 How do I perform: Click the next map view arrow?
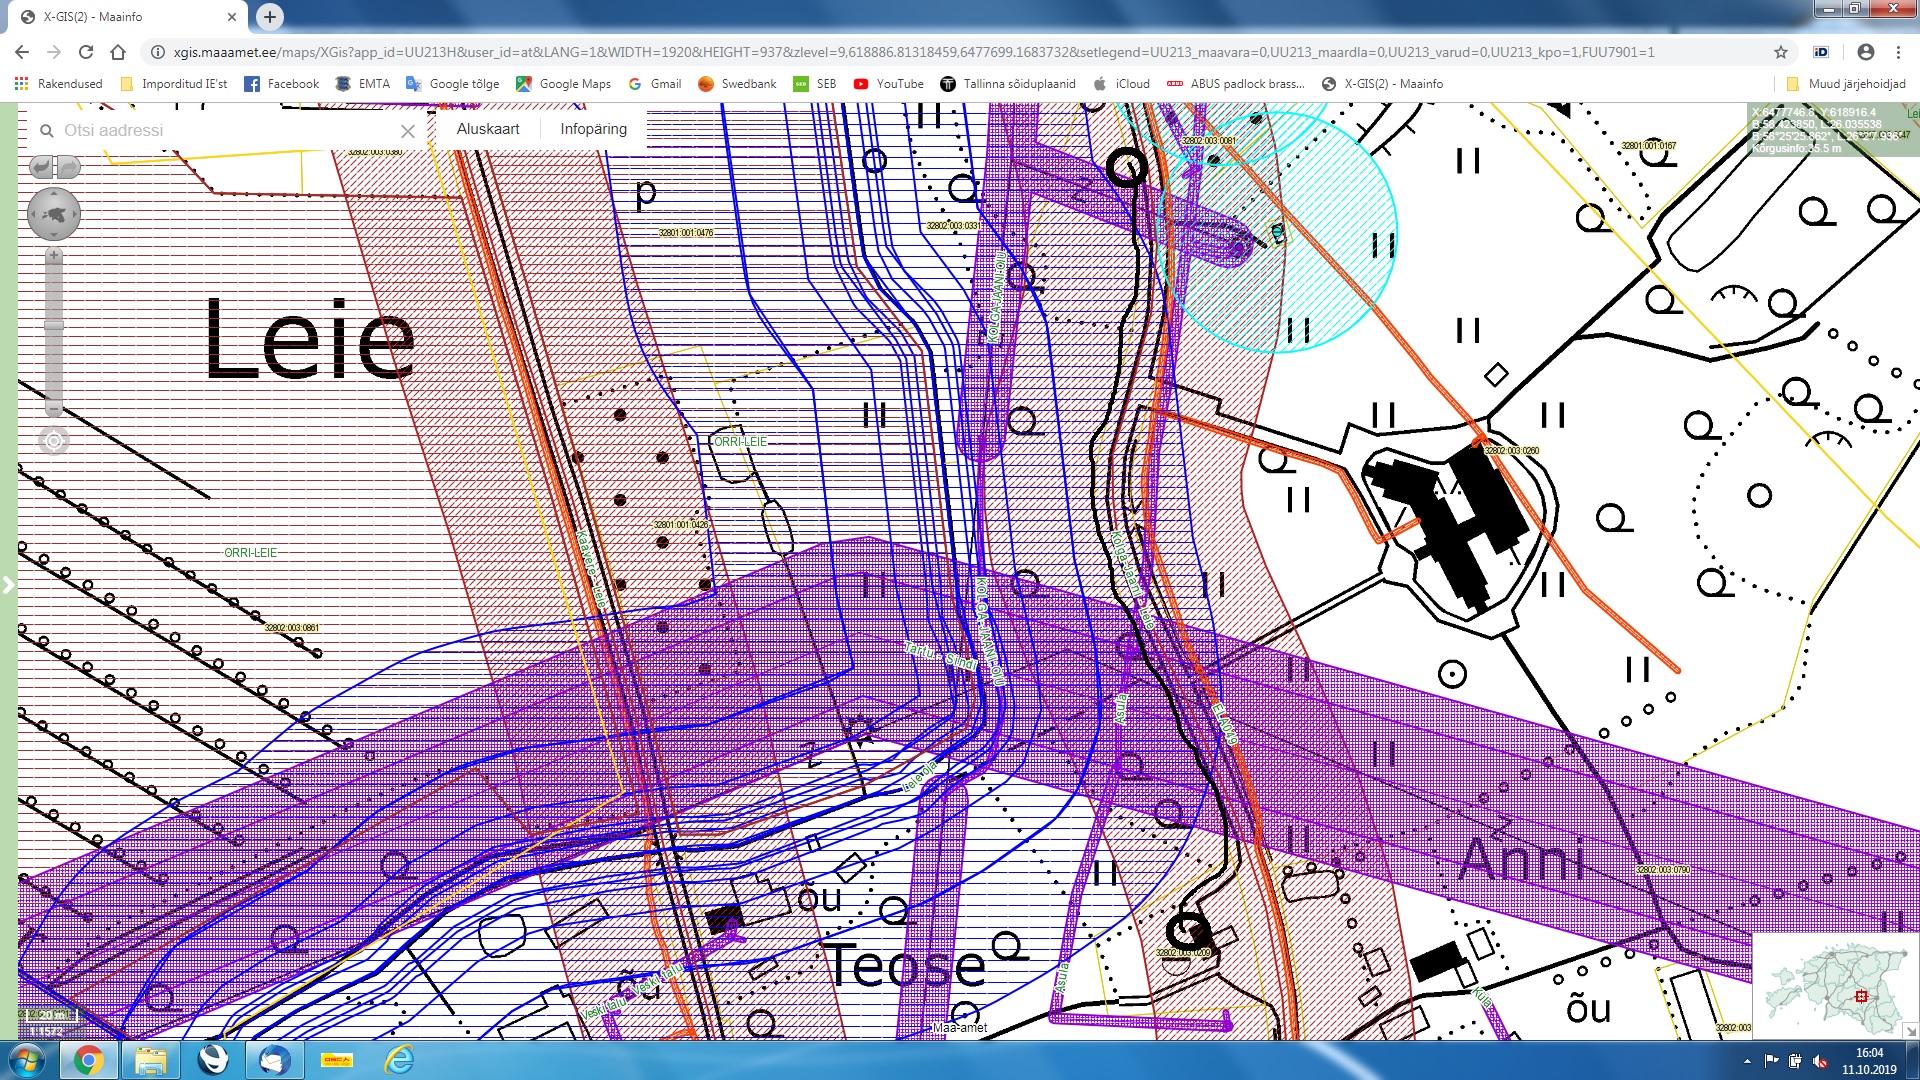pyautogui.click(x=67, y=167)
